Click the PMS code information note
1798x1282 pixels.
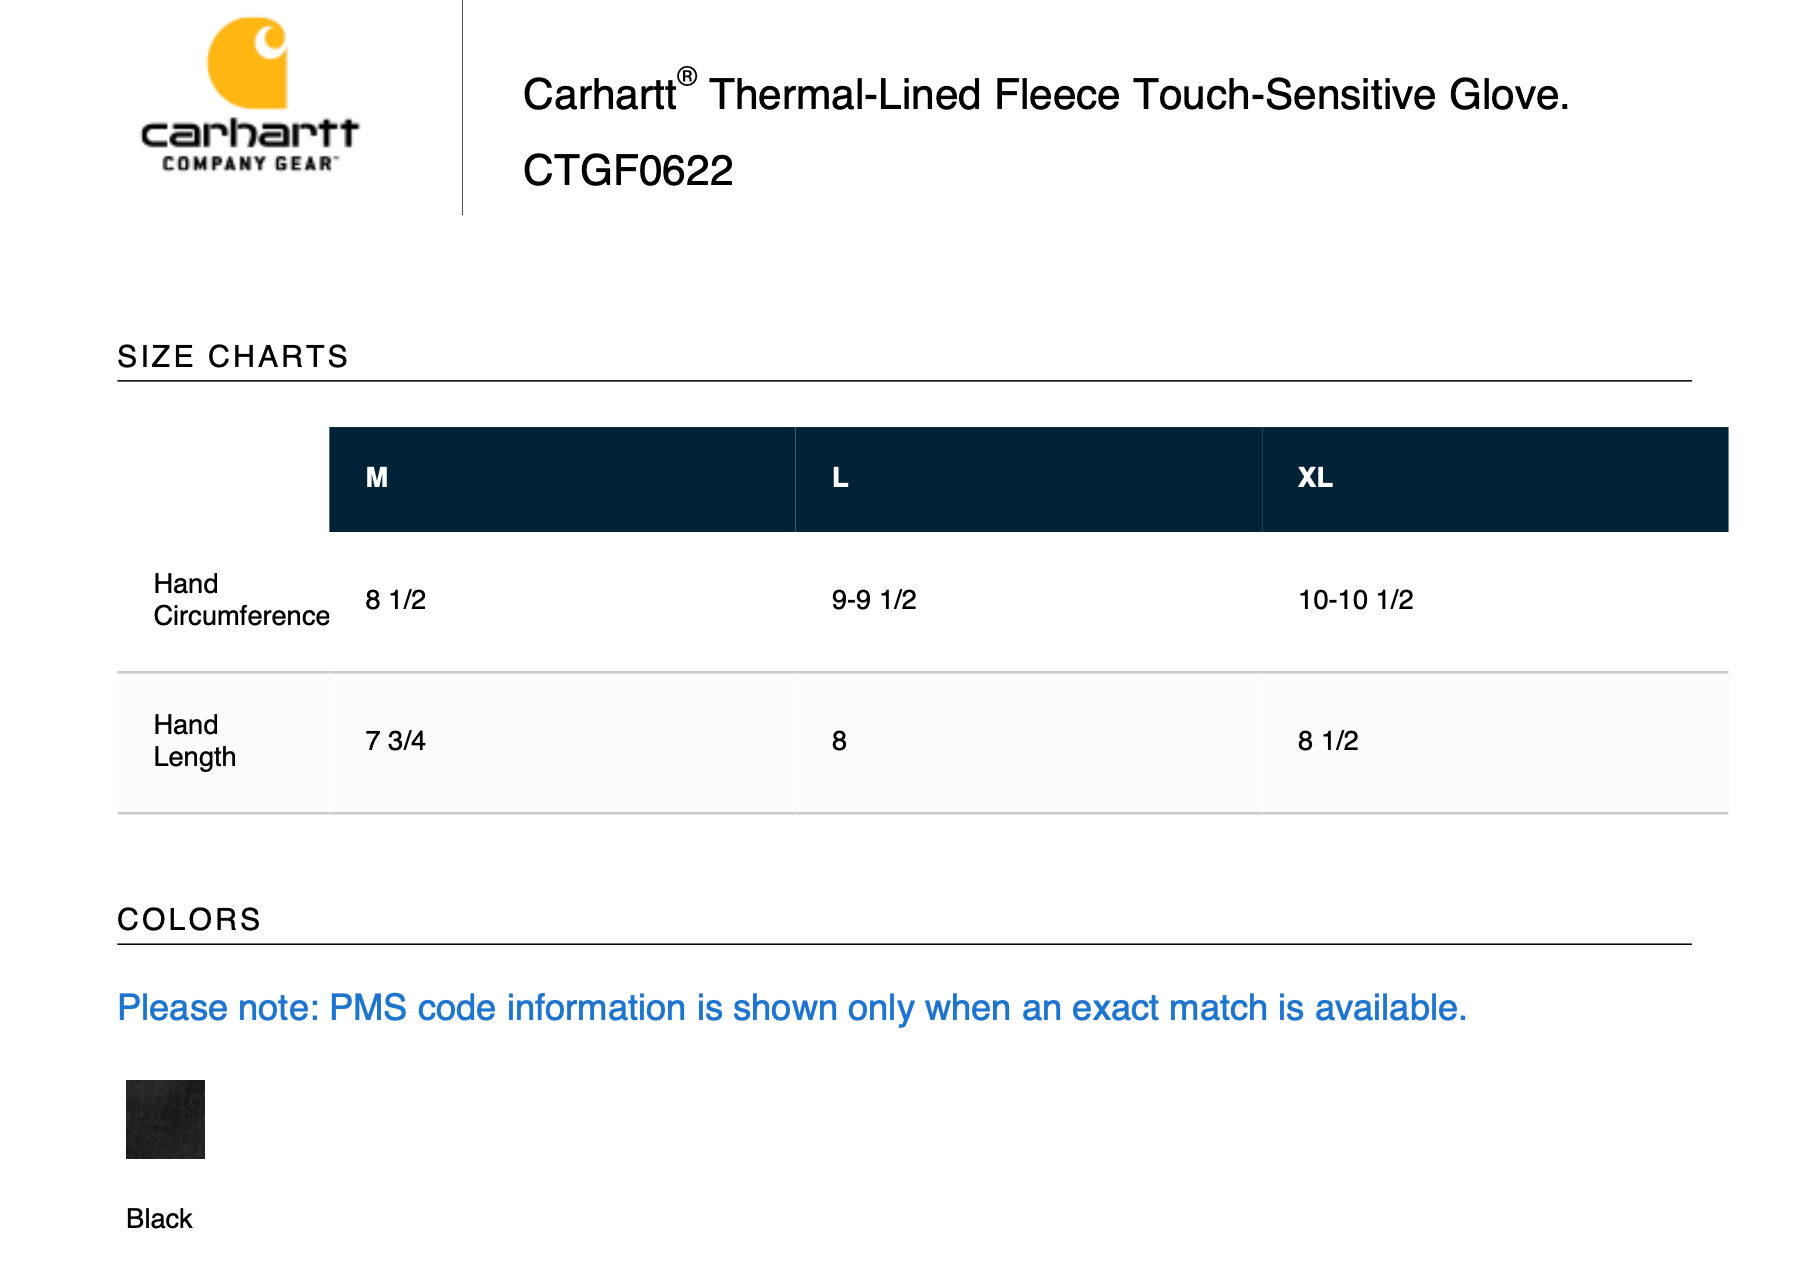(791, 1008)
